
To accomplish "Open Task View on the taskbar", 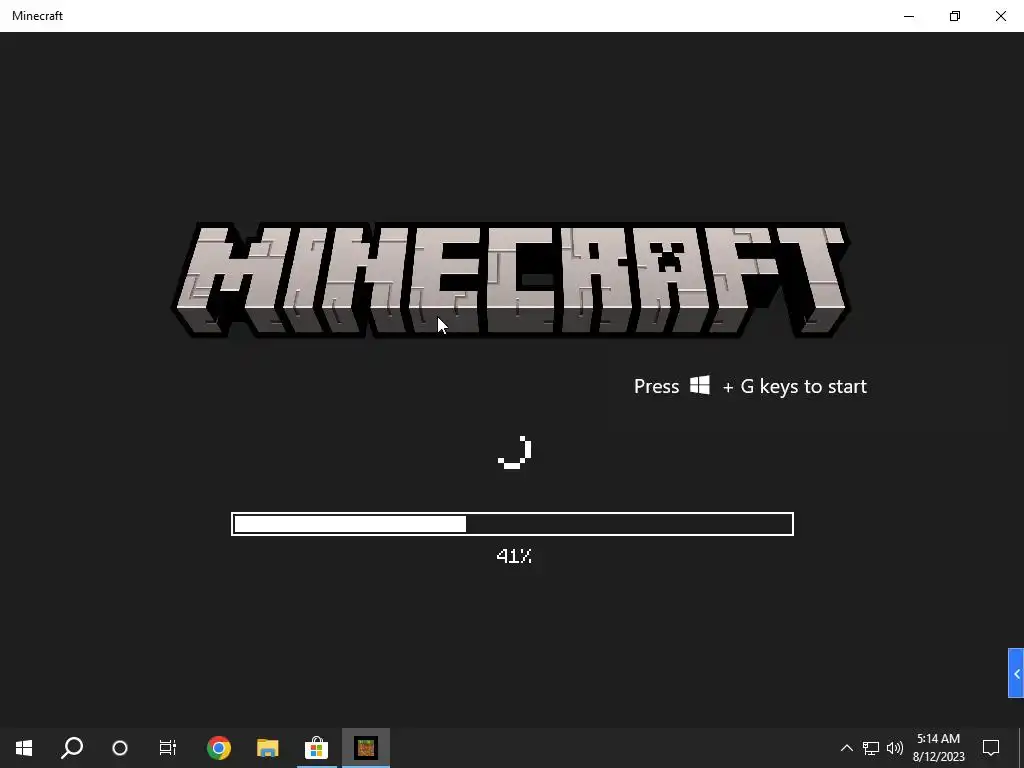I will point(168,748).
